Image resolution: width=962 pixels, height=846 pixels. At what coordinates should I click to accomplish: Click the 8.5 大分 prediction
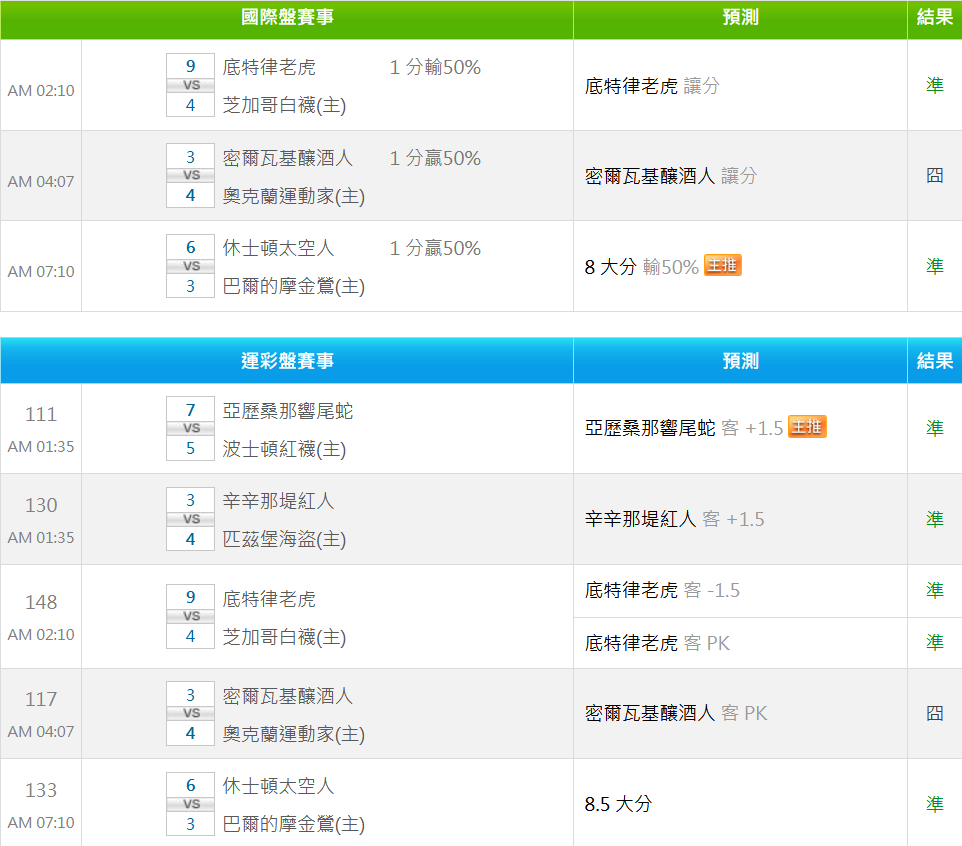pyautogui.click(x=618, y=804)
